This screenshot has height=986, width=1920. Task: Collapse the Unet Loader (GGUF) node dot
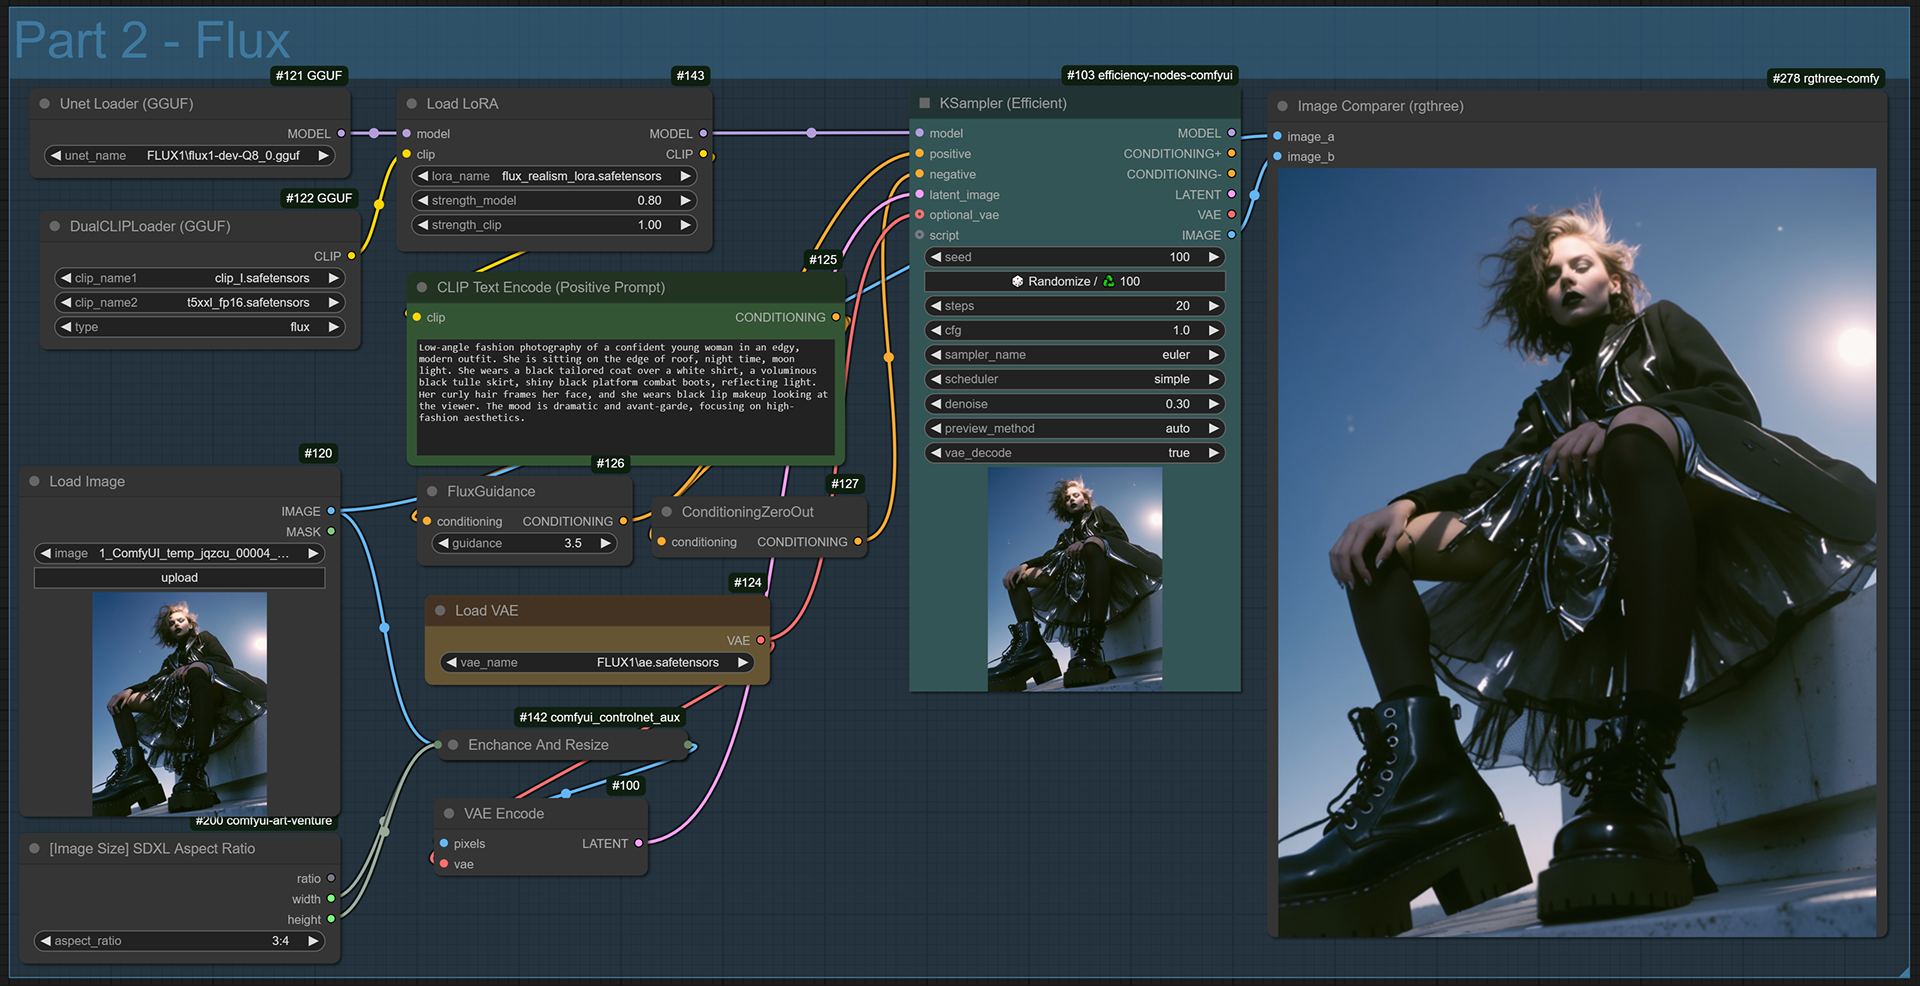45,104
